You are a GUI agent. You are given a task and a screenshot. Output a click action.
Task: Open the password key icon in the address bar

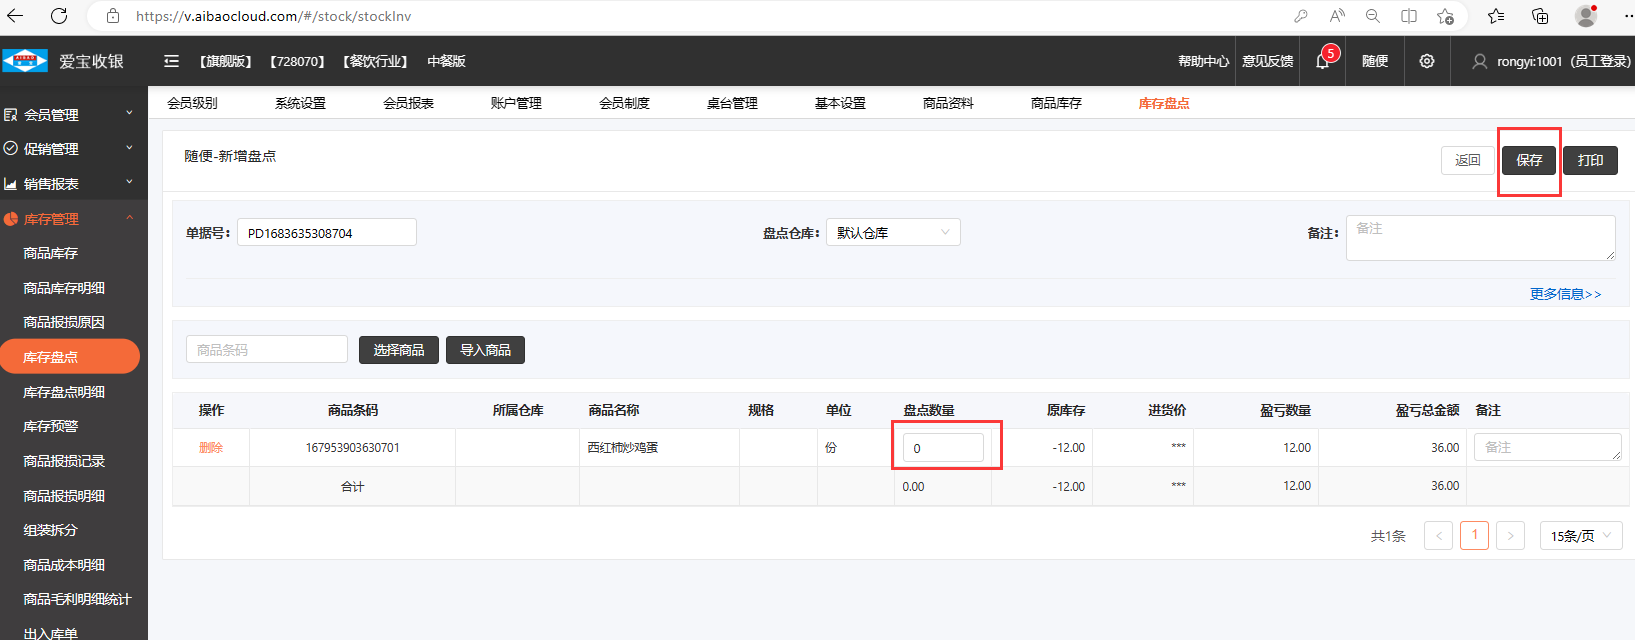tap(1300, 16)
